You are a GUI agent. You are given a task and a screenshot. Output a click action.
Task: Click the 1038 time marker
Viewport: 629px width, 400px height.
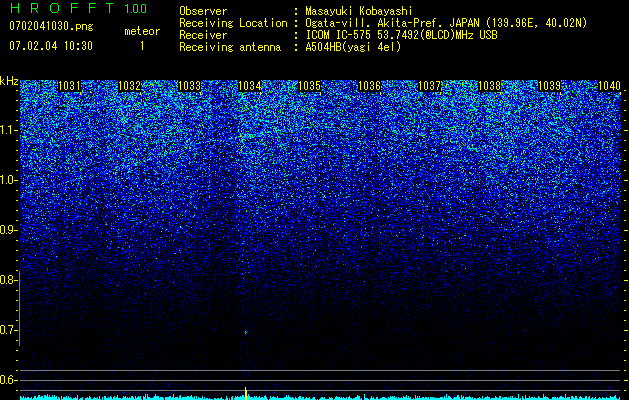490,86
